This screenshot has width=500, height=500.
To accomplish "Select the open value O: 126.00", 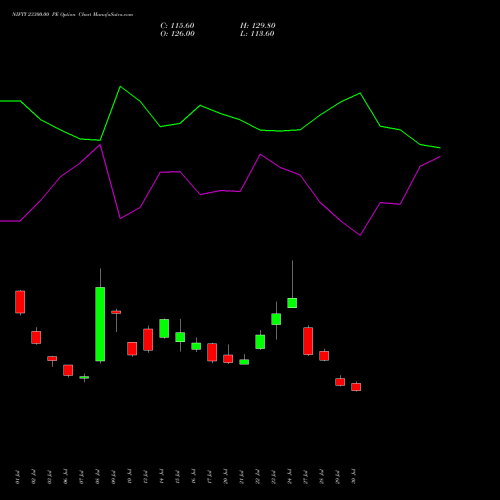I will (x=177, y=34).
